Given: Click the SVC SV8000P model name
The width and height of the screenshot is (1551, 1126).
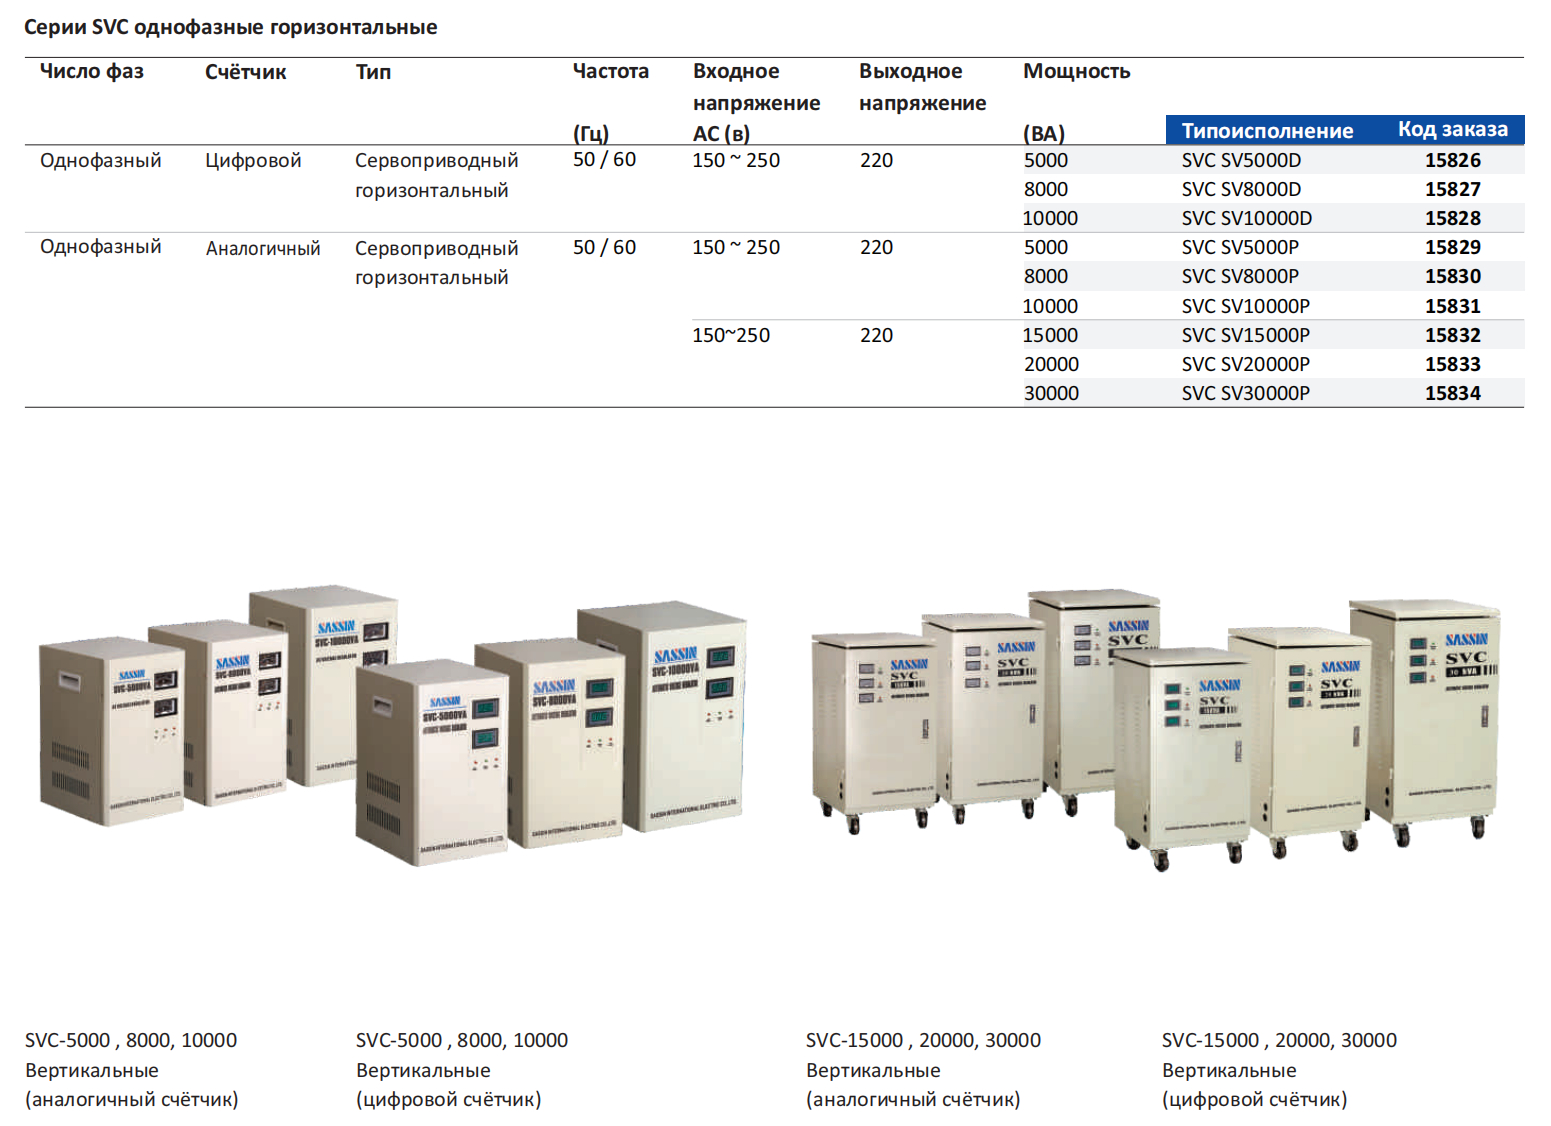Looking at the screenshot, I should (1240, 276).
